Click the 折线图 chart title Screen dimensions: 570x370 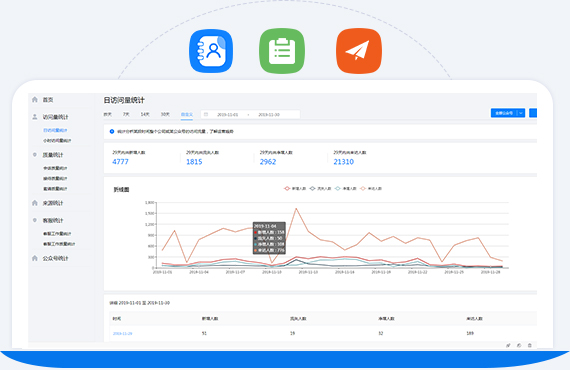point(121,189)
